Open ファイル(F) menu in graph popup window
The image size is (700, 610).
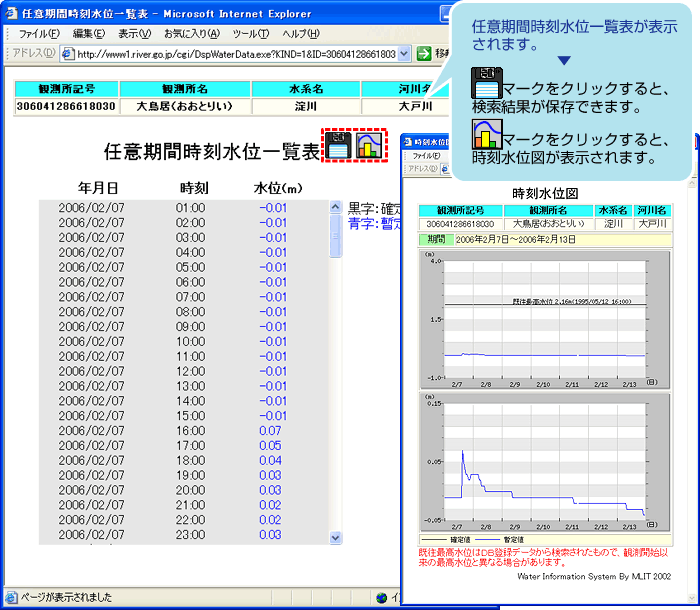pyautogui.click(x=425, y=156)
